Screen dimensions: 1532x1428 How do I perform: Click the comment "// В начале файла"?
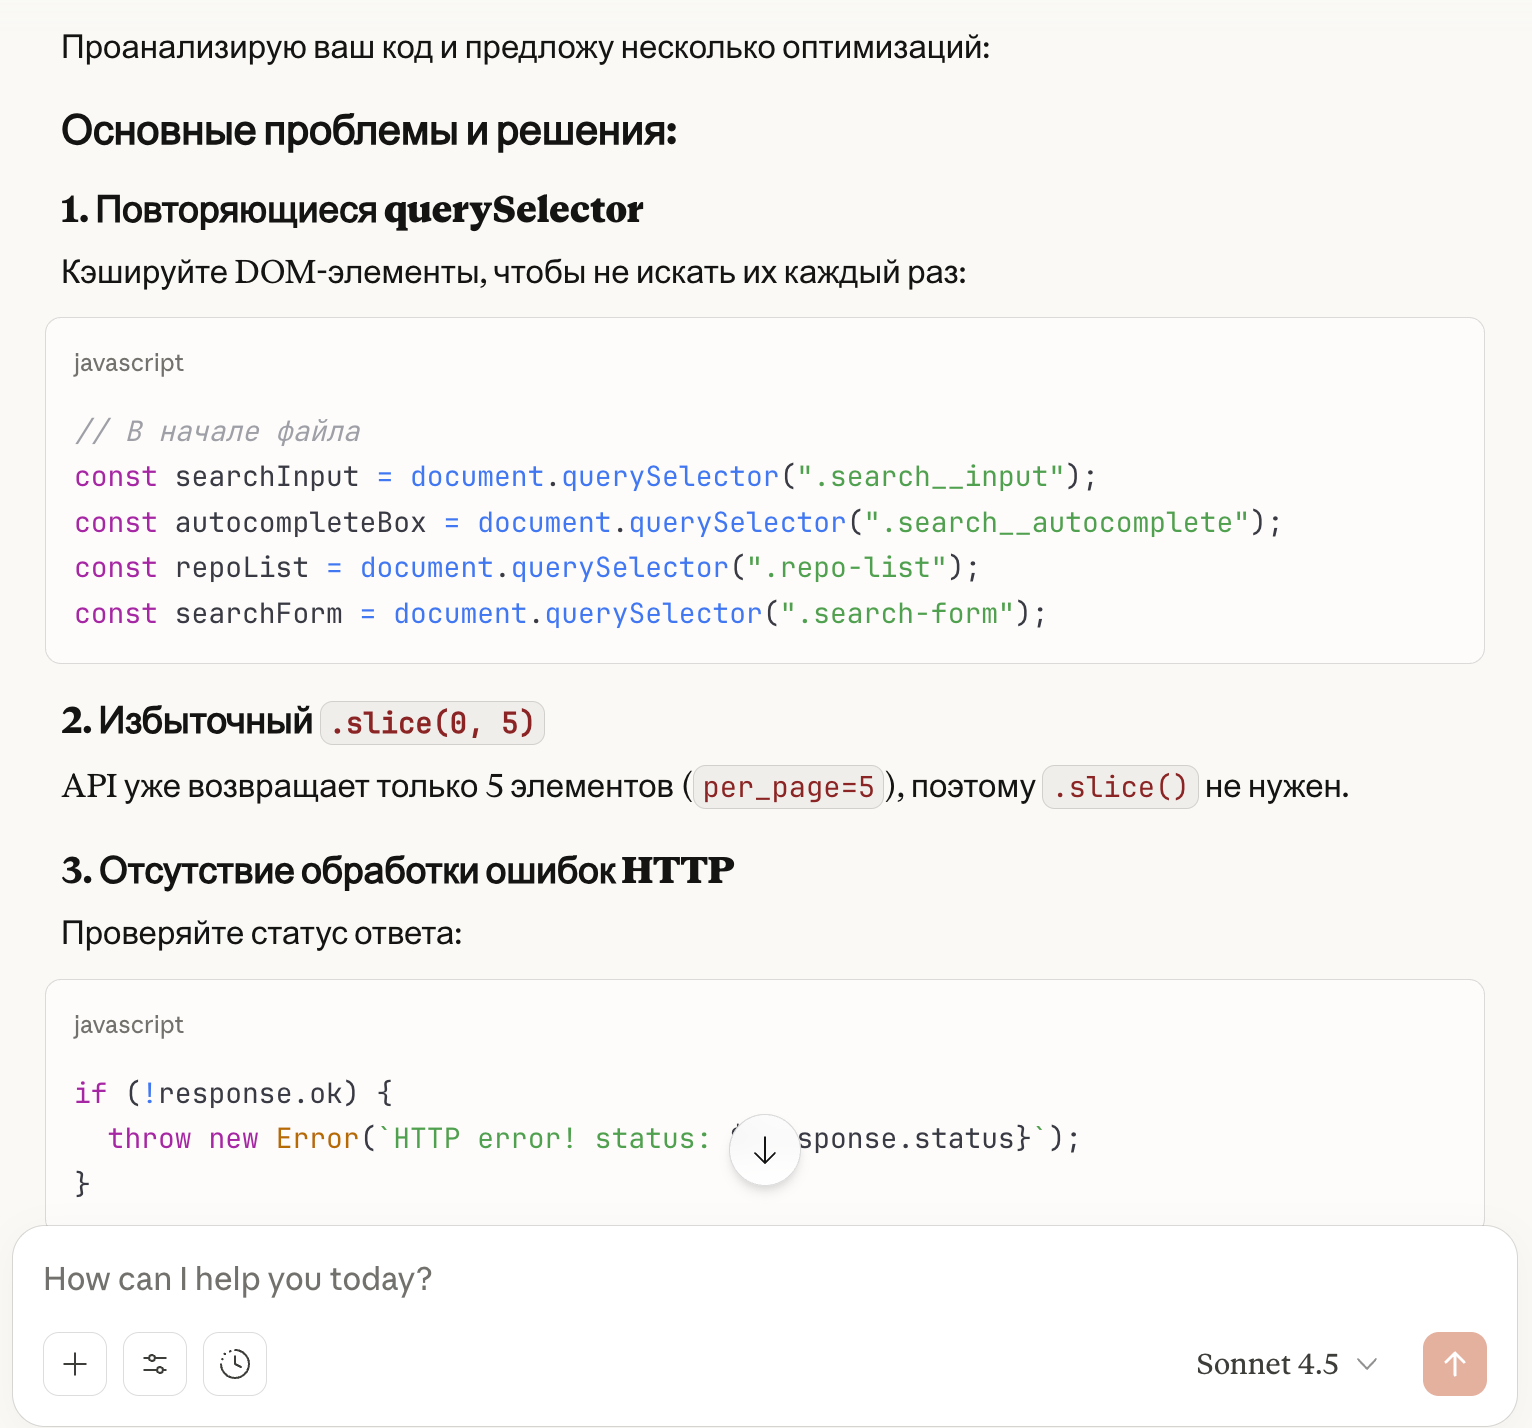click(x=217, y=432)
